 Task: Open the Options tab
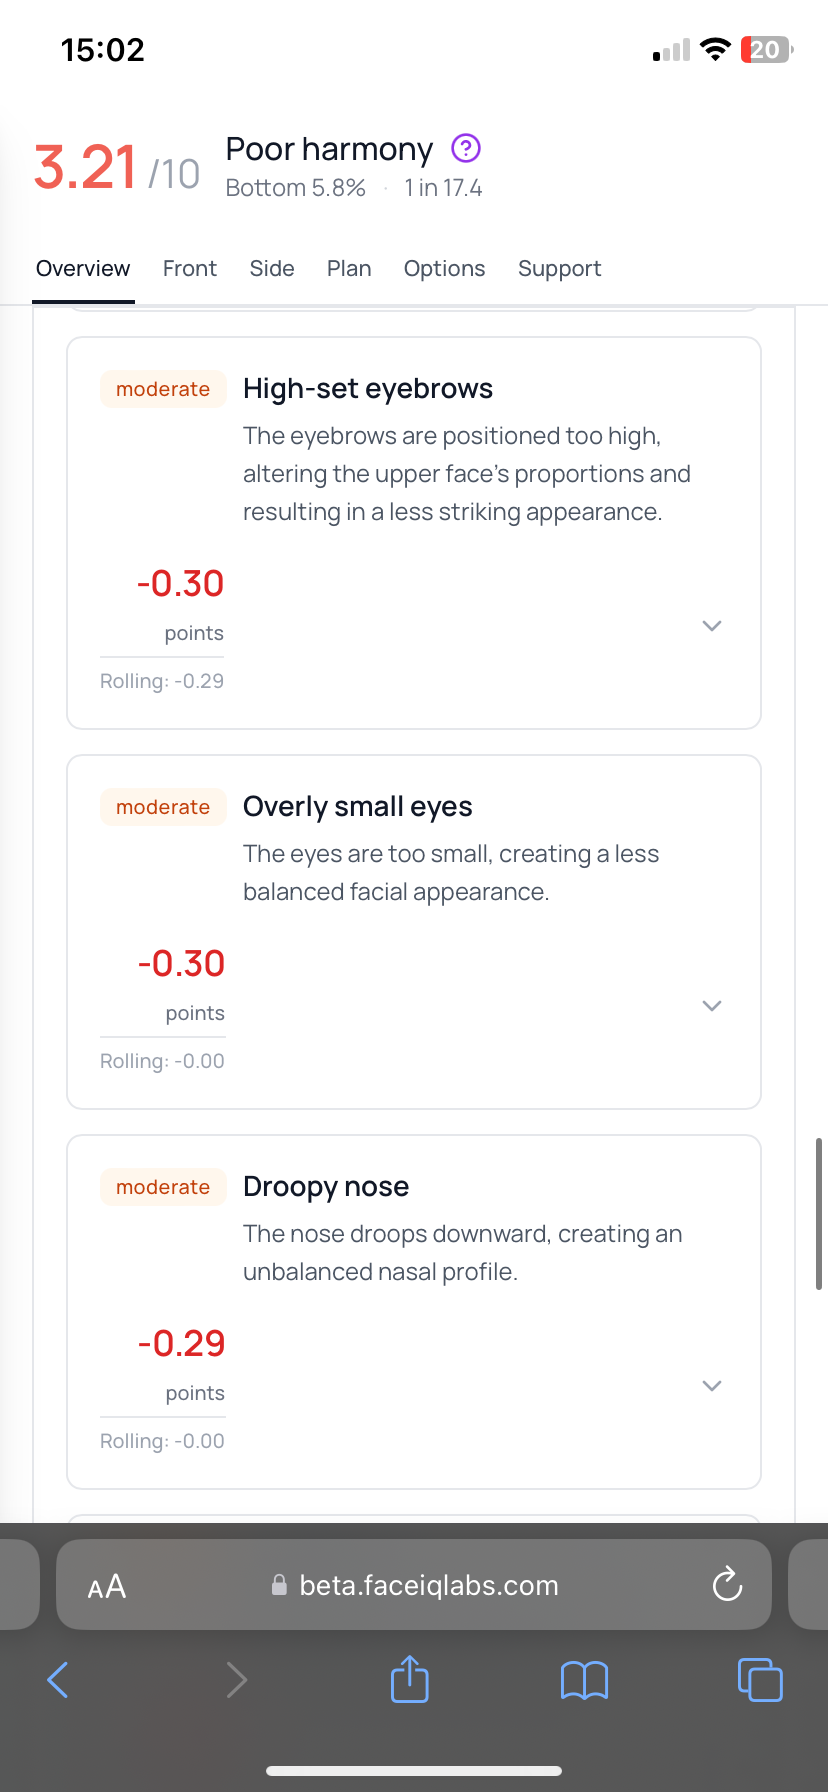pyautogui.click(x=444, y=269)
